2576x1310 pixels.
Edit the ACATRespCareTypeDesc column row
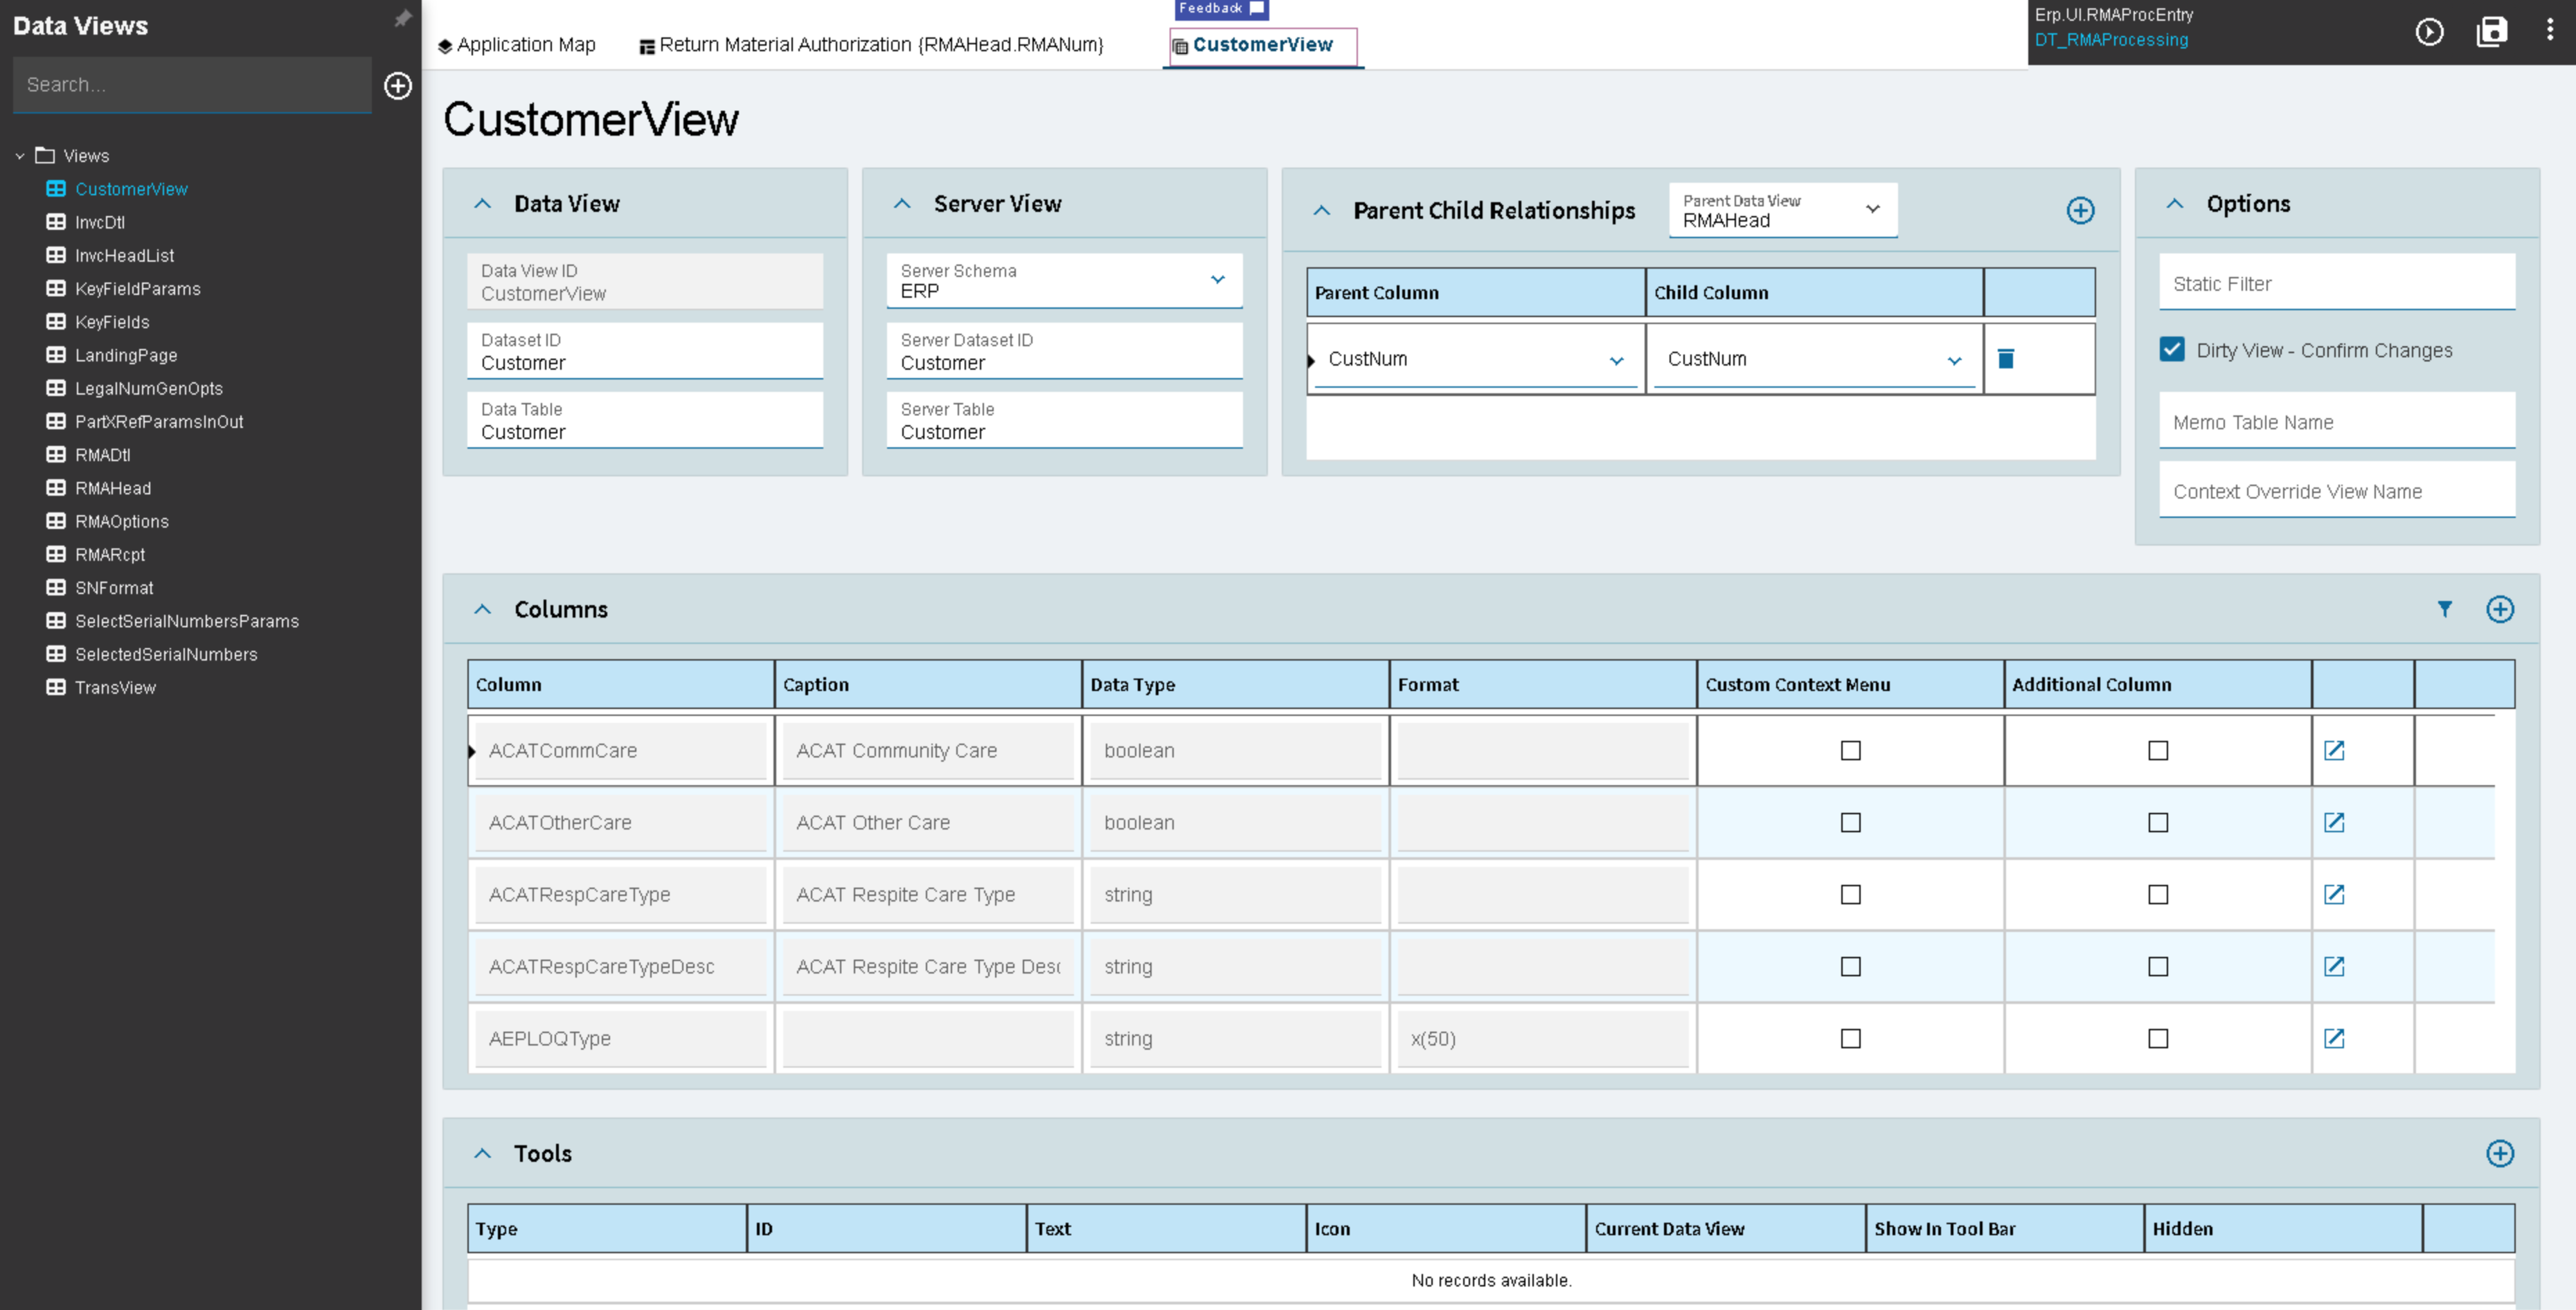[2333, 967]
